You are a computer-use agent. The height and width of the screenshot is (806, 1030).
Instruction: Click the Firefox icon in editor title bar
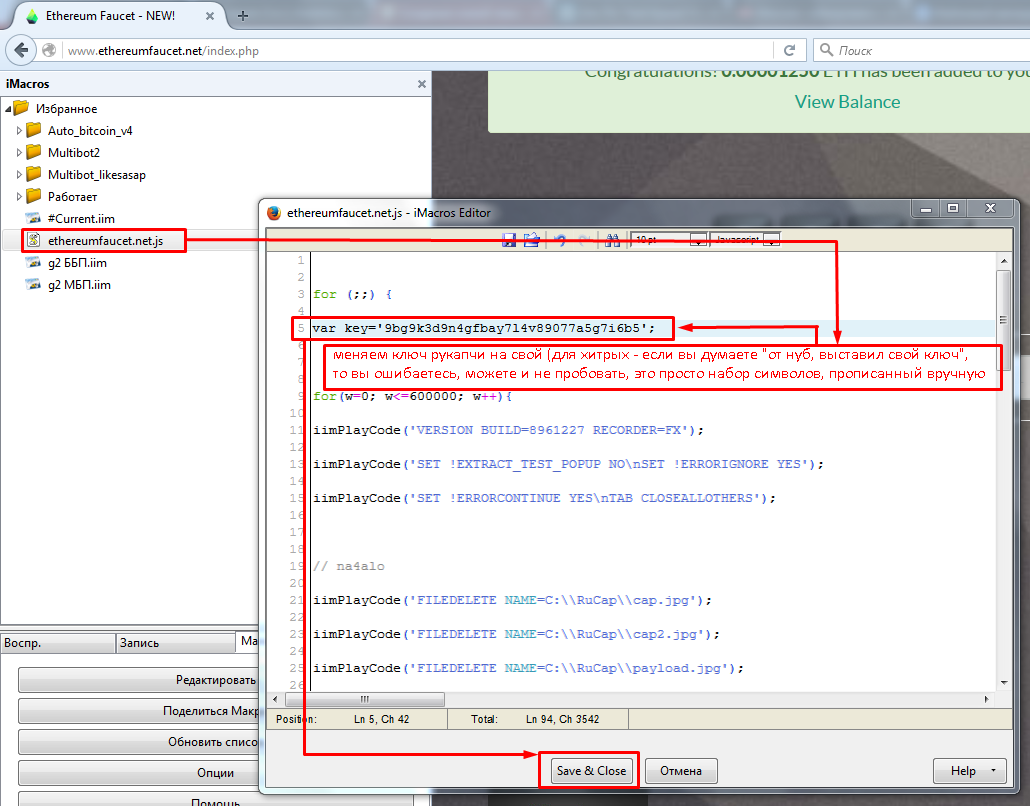pos(274,213)
